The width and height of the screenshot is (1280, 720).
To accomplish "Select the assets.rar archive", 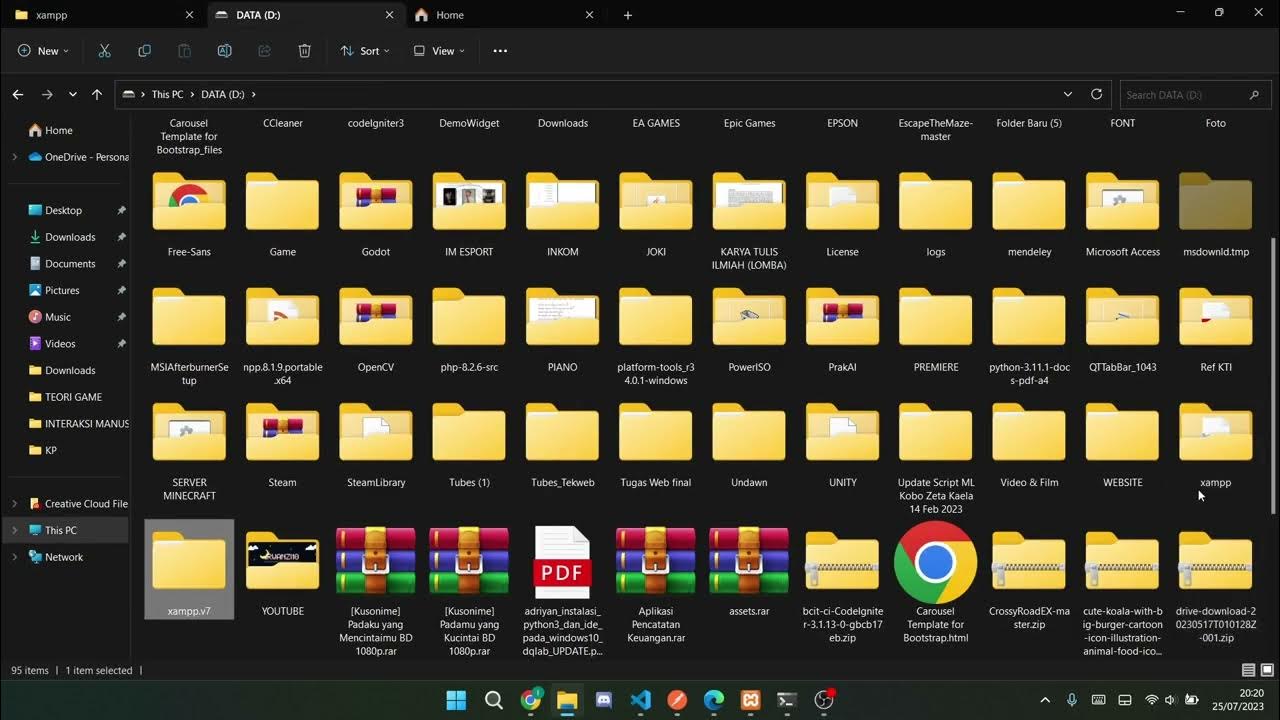I will pyautogui.click(x=749, y=573).
